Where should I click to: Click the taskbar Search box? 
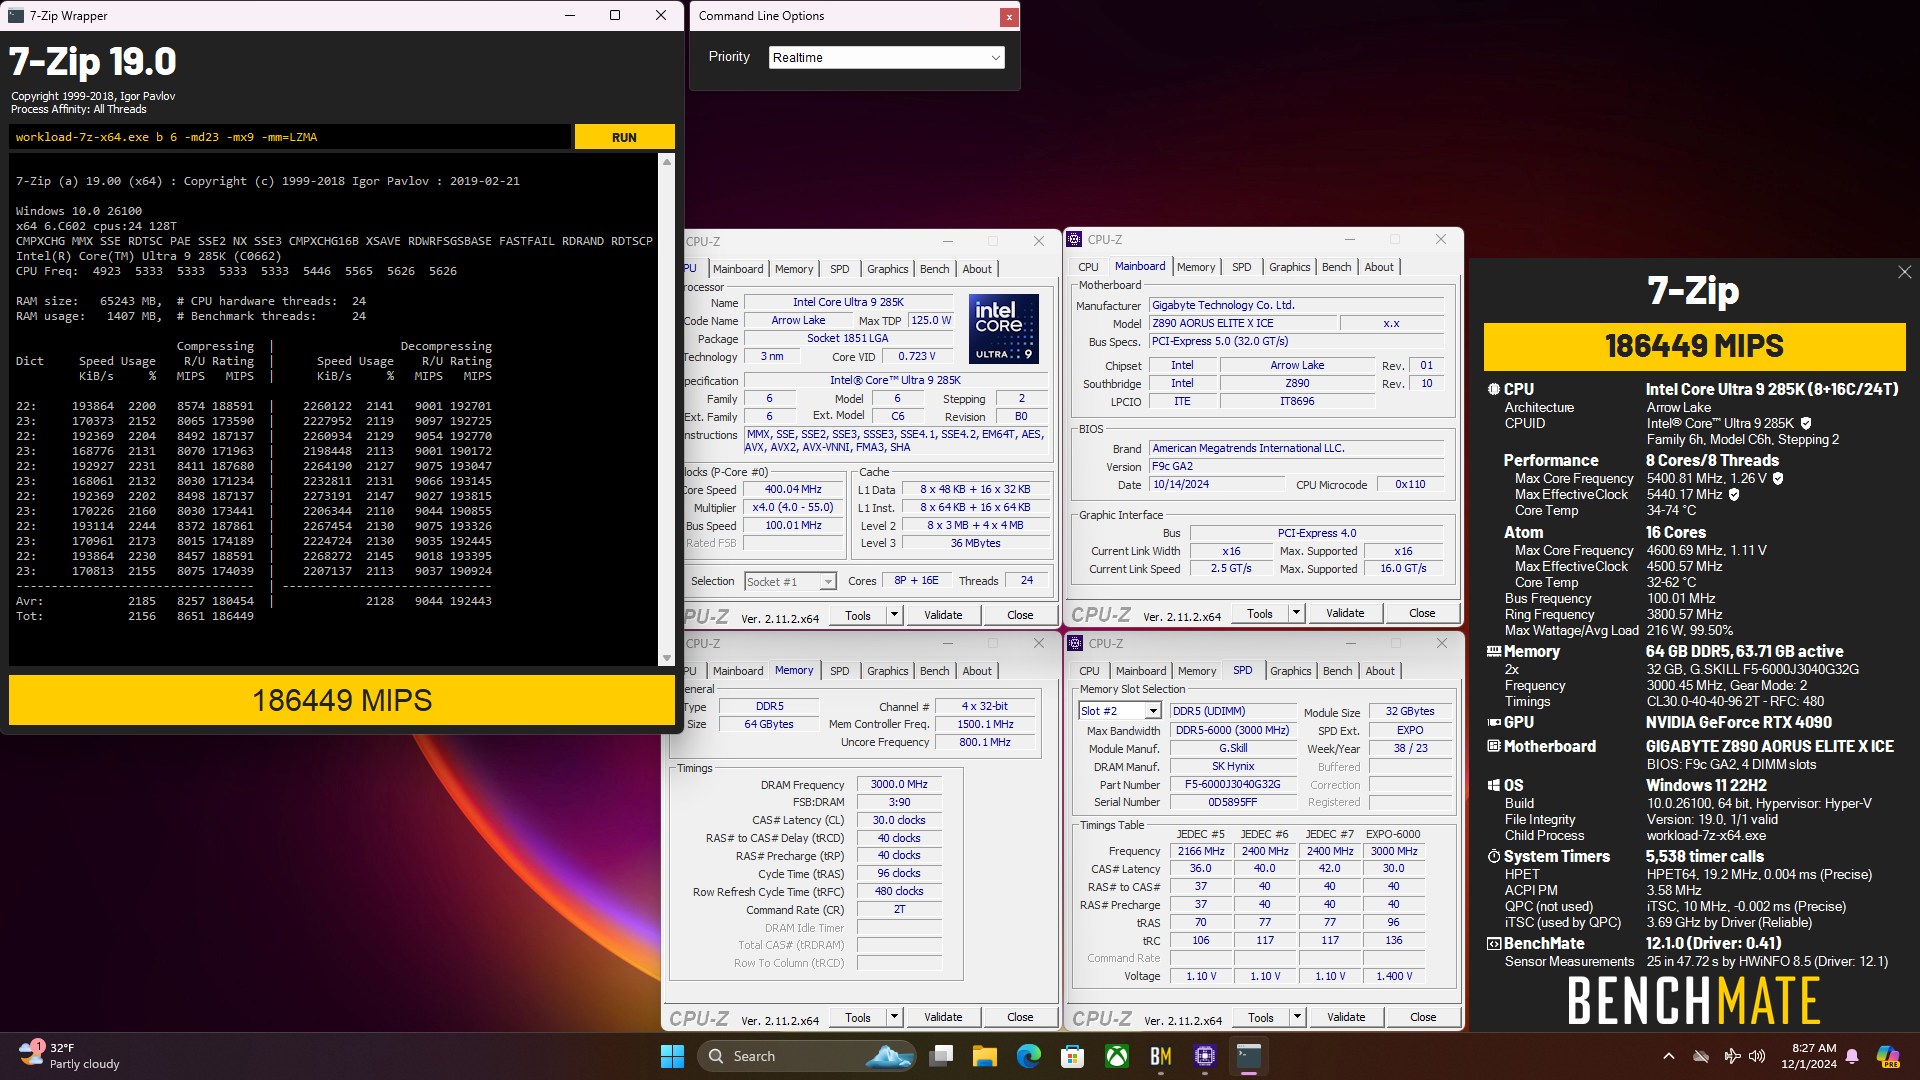coord(807,1056)
